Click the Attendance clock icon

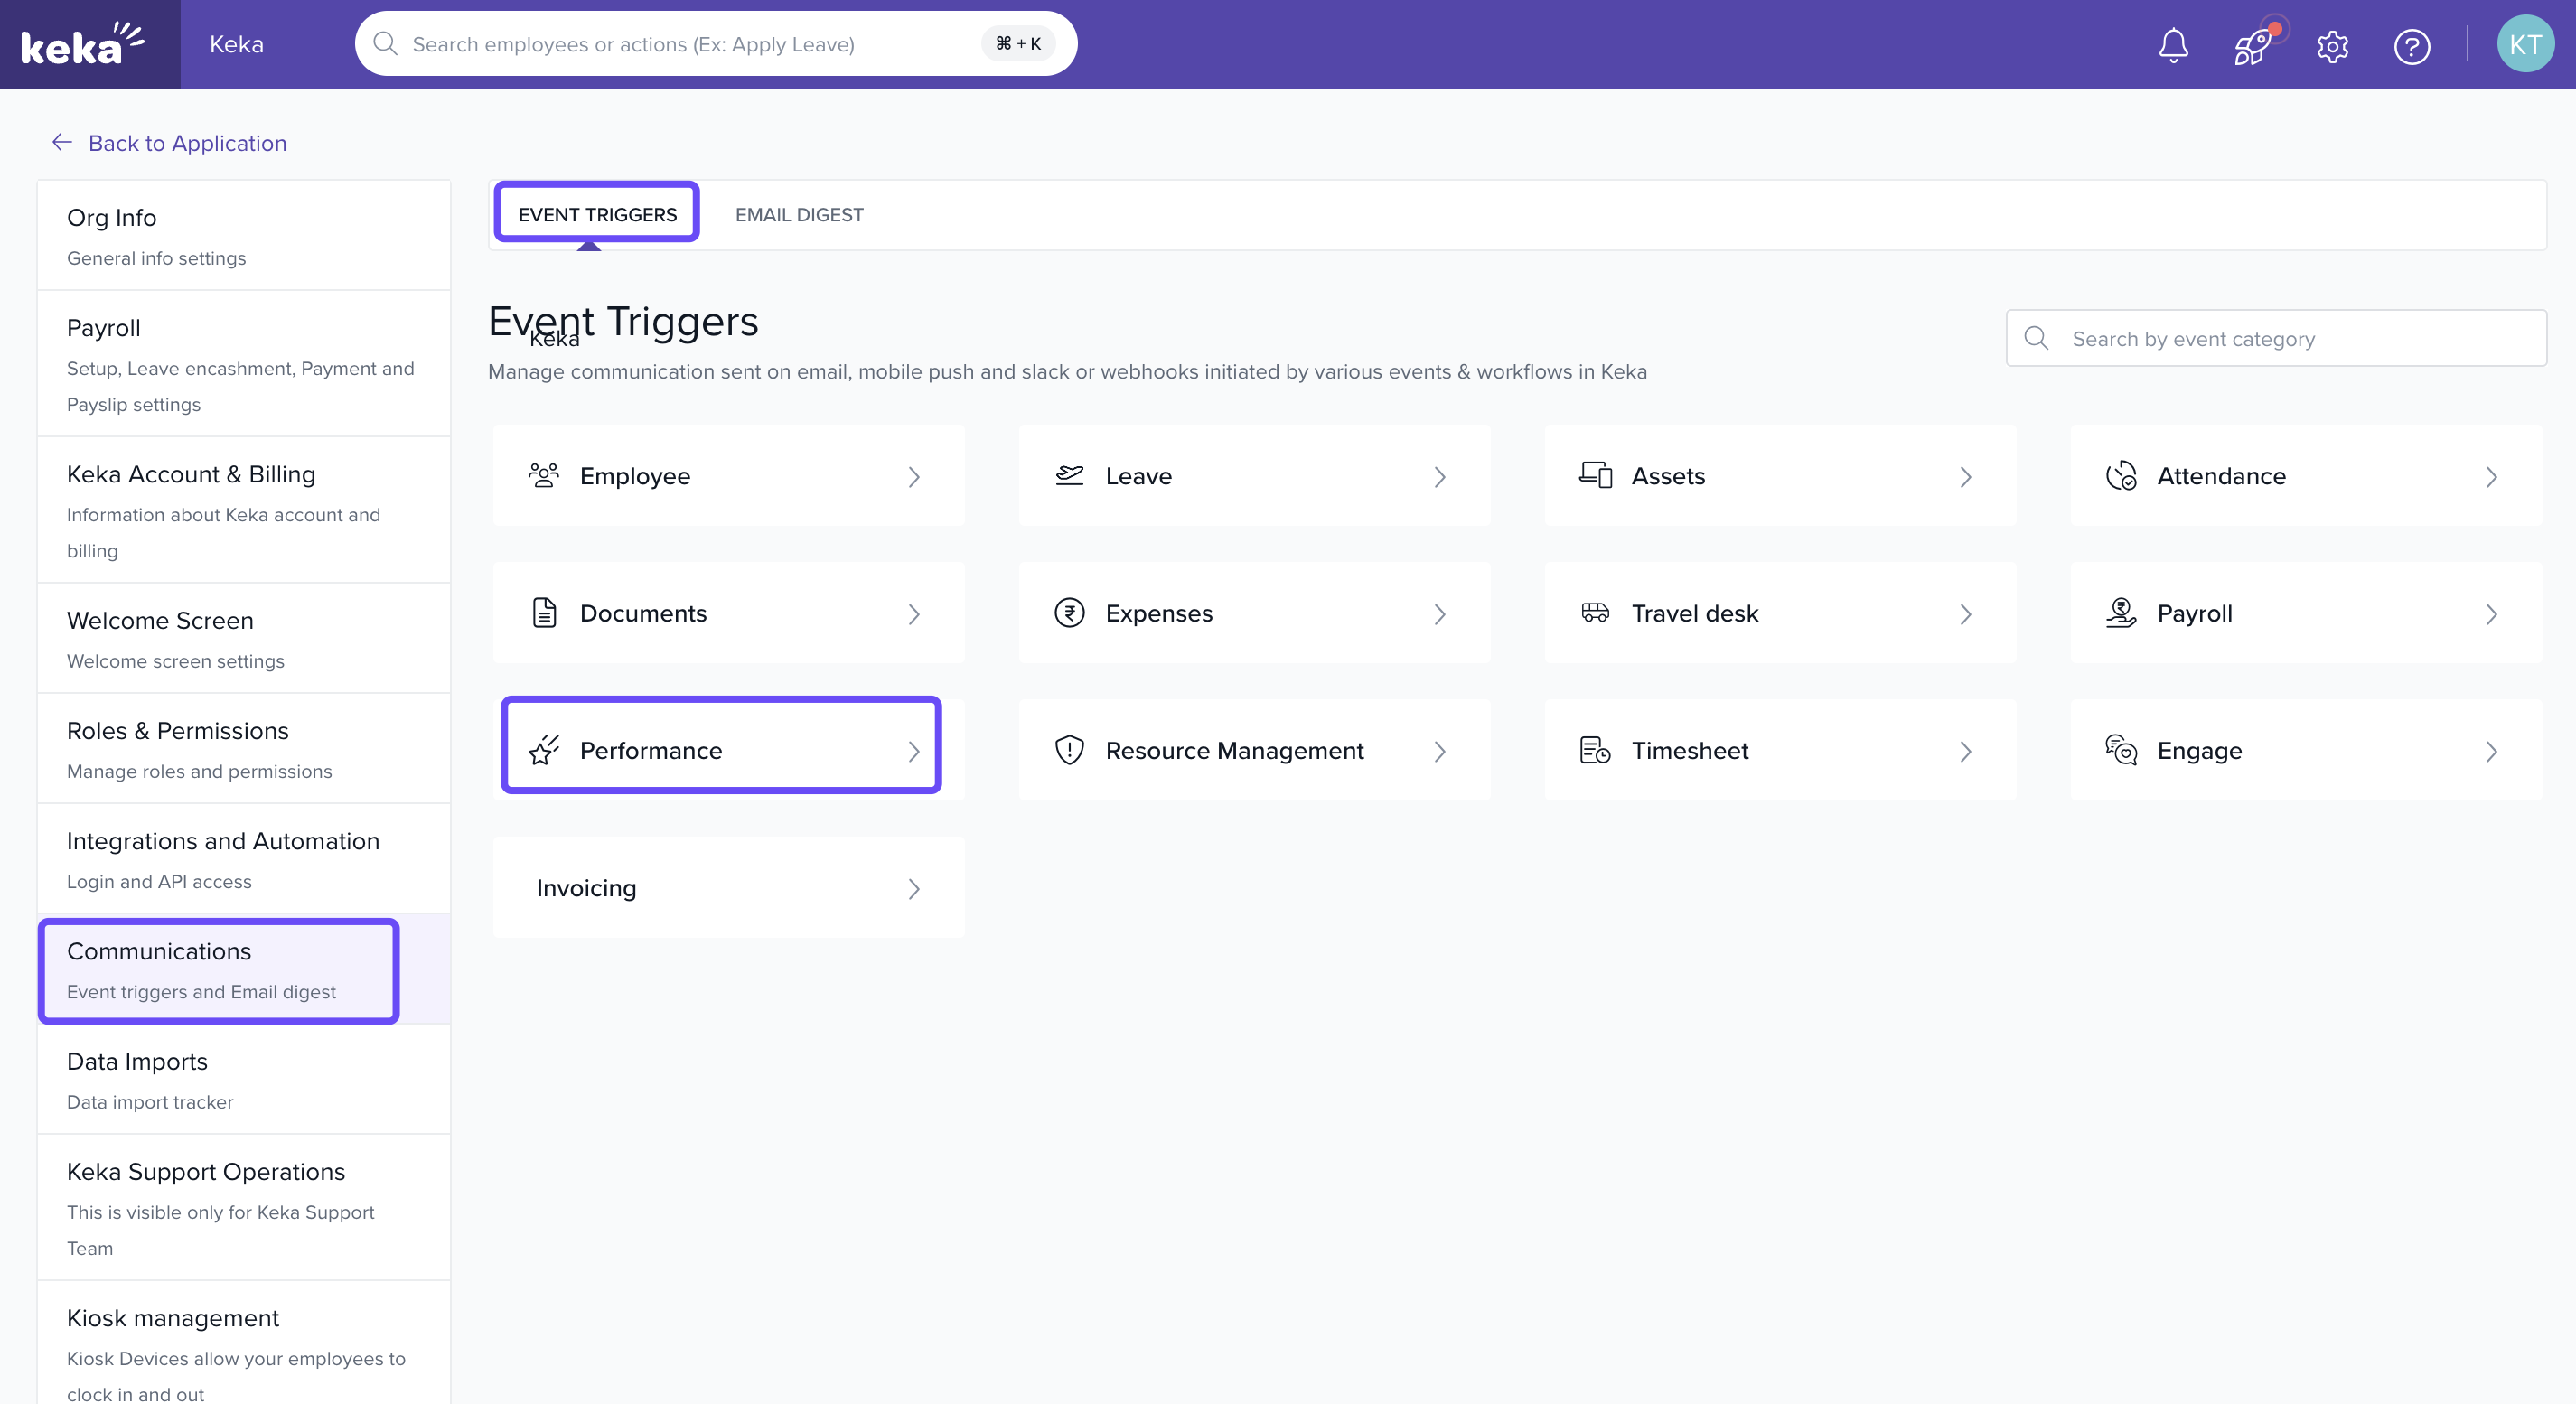click(x=2120, y=476)
